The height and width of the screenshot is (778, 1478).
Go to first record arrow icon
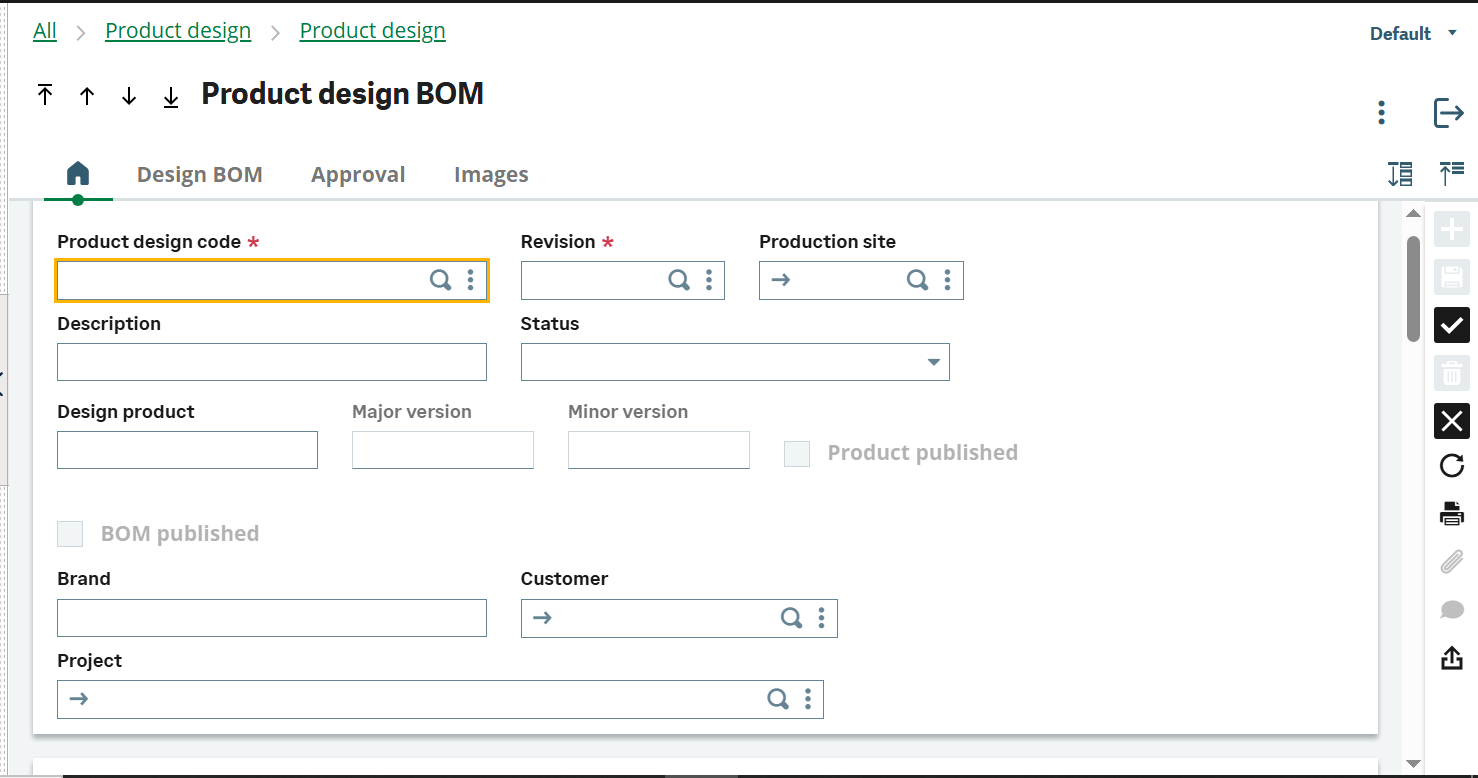(x=45, y=95)
